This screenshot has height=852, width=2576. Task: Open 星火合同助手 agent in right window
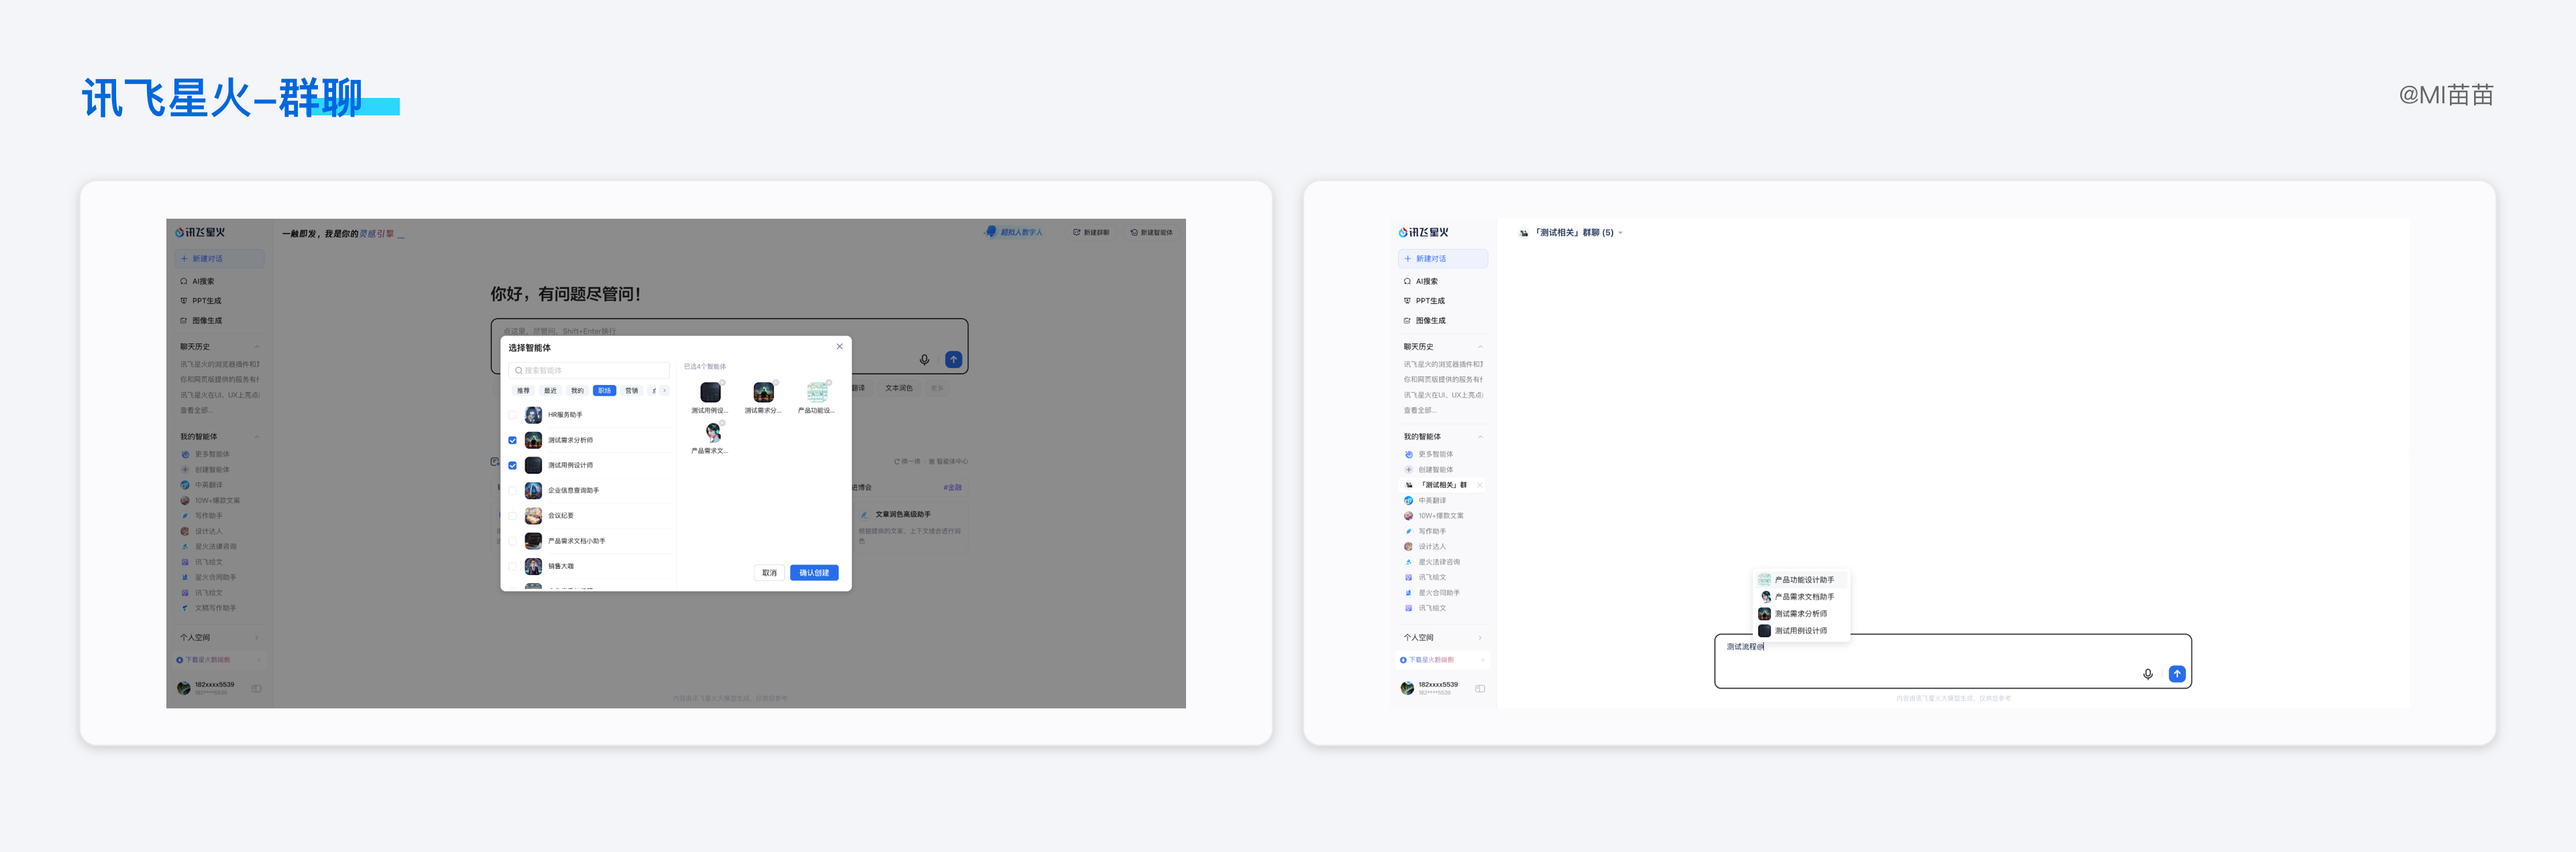pos(1432,593)
